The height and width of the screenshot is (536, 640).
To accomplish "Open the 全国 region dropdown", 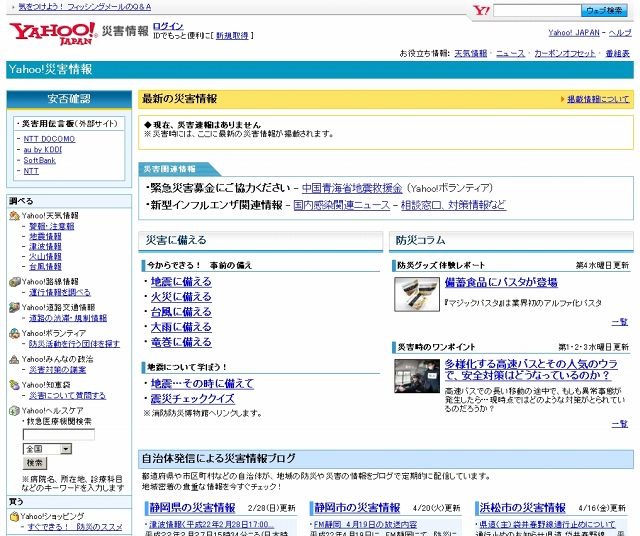I will [47, 449].
